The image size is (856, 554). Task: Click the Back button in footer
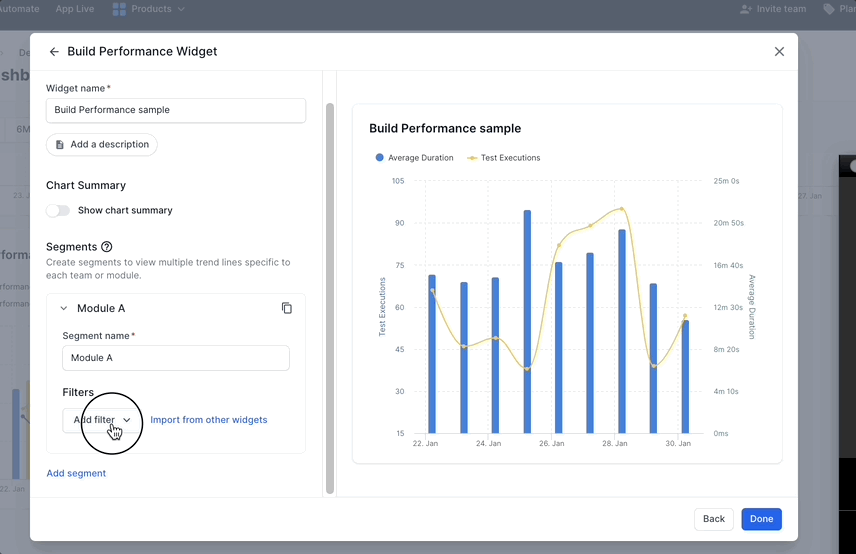click(713, 519)
